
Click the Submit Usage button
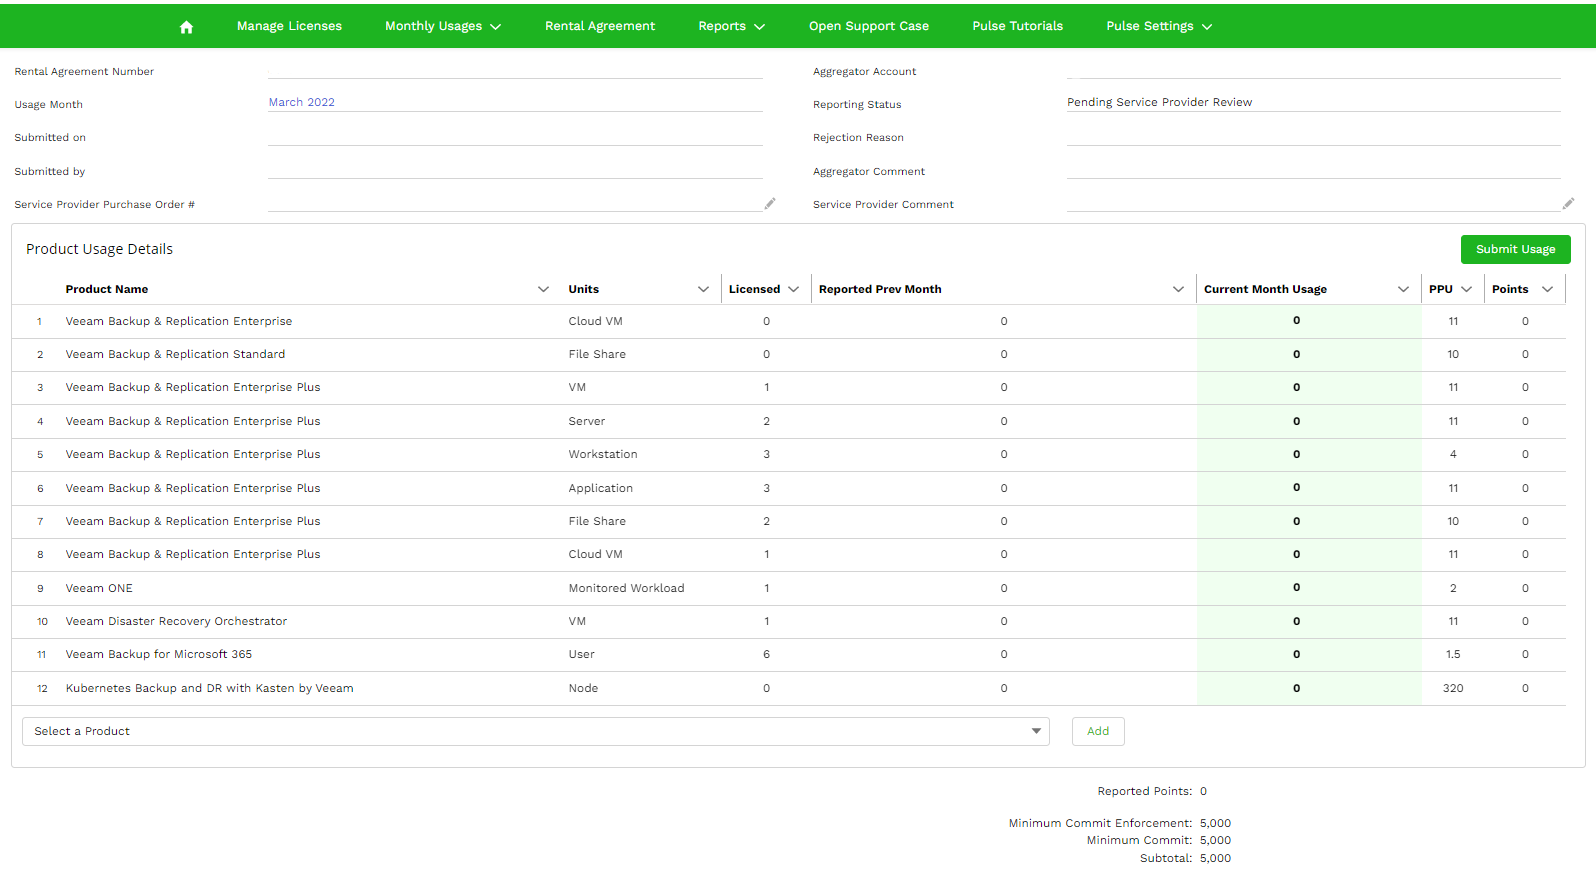click(1515, 250)
